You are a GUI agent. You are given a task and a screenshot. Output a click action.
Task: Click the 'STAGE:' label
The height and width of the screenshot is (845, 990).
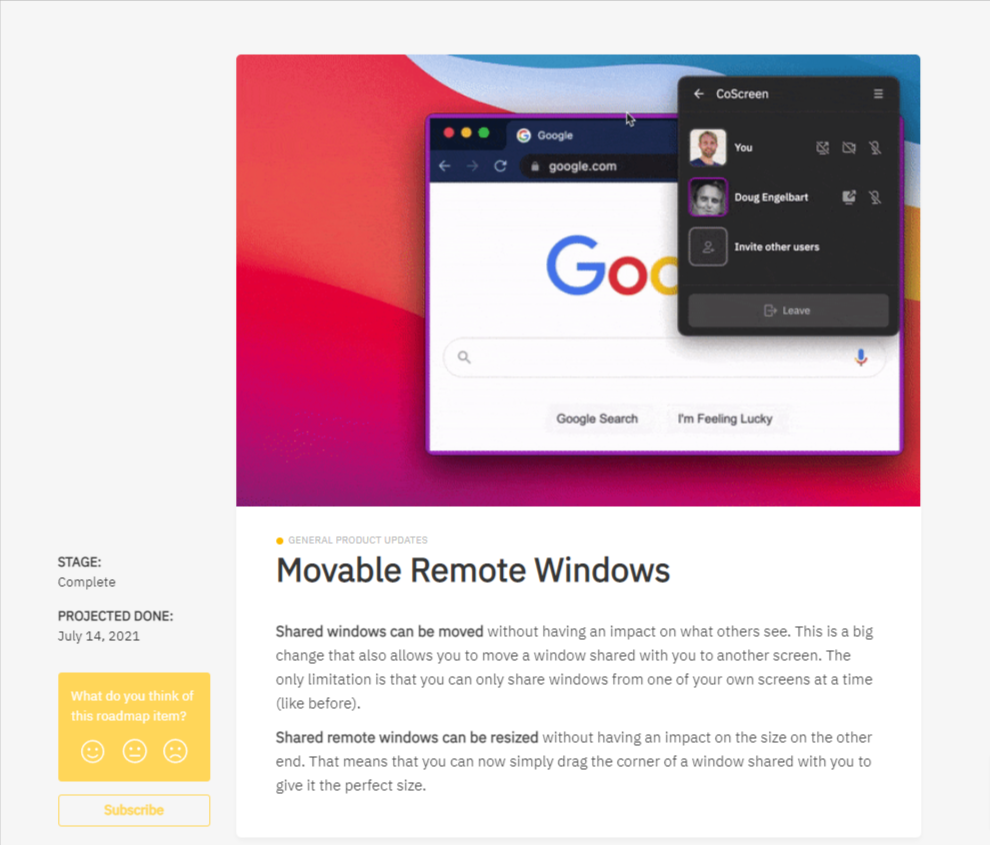pos(80,562)
